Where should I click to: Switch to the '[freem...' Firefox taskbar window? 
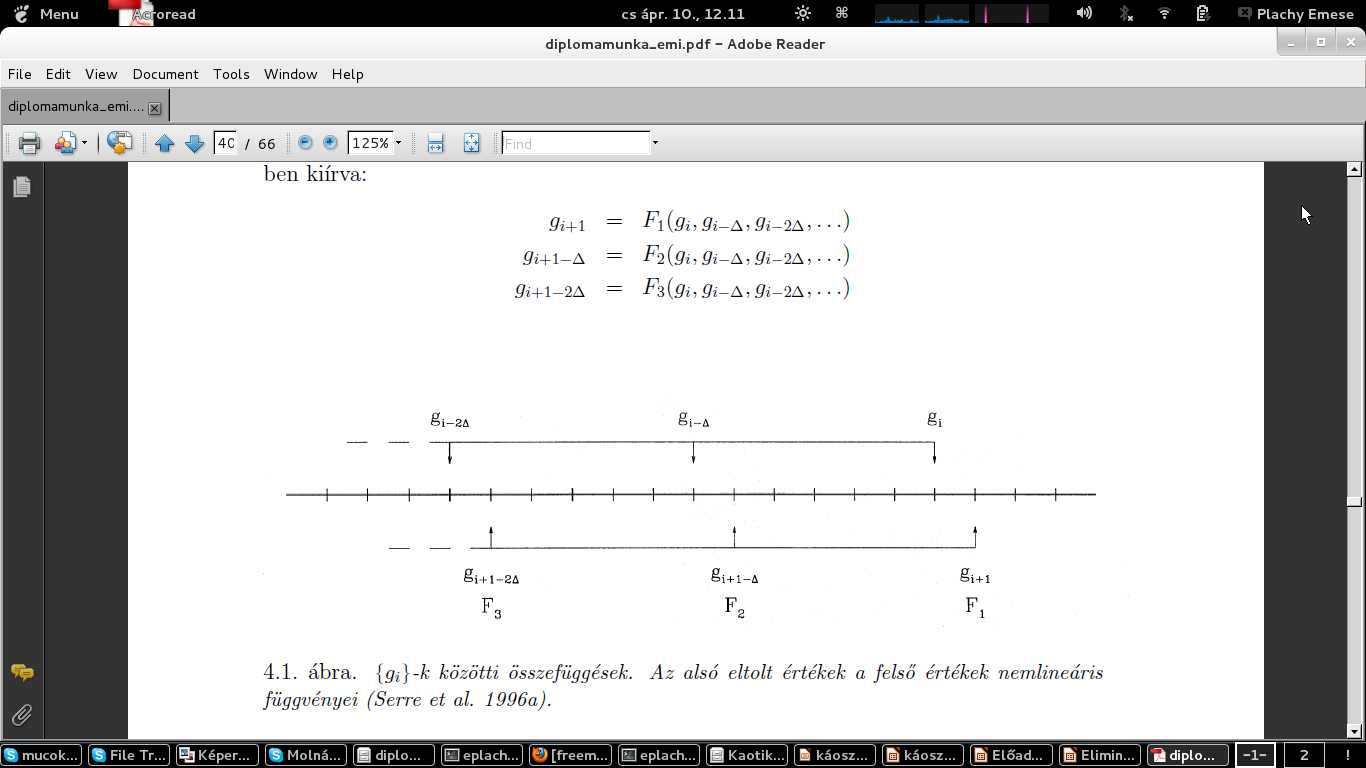tap(570, 755)
